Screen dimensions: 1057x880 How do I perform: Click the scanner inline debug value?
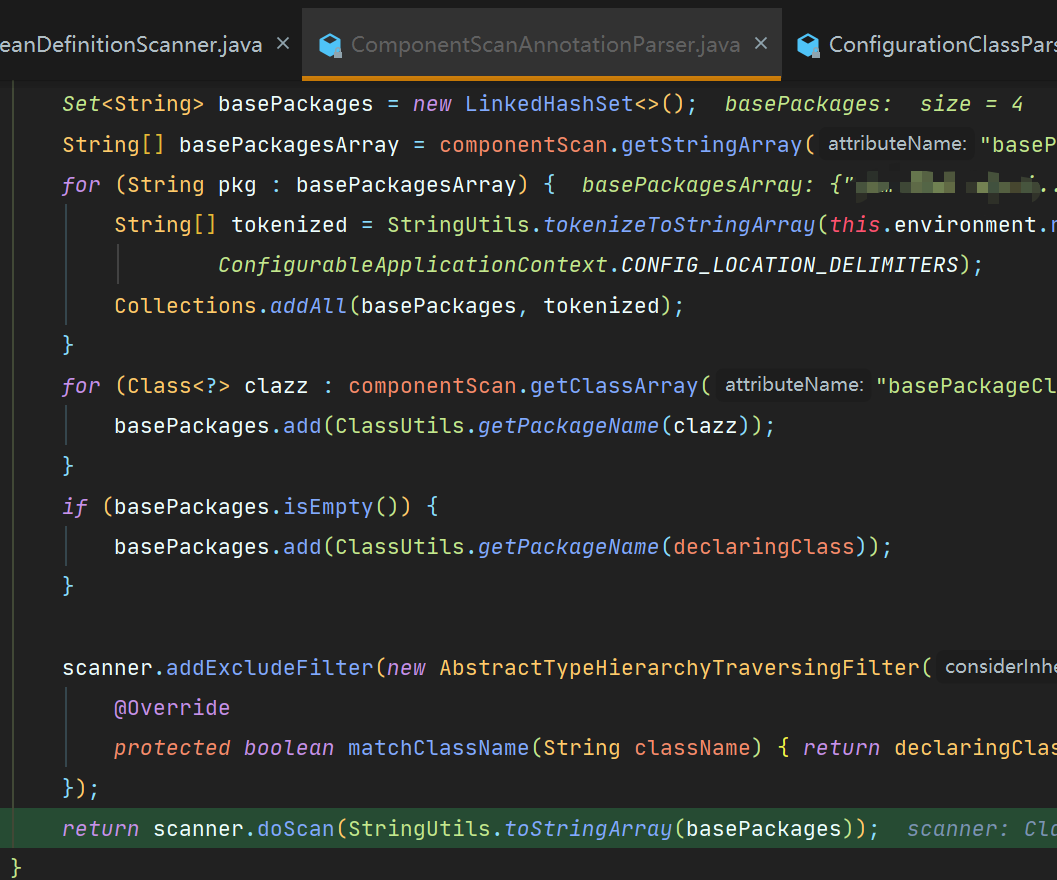point(982,828)
